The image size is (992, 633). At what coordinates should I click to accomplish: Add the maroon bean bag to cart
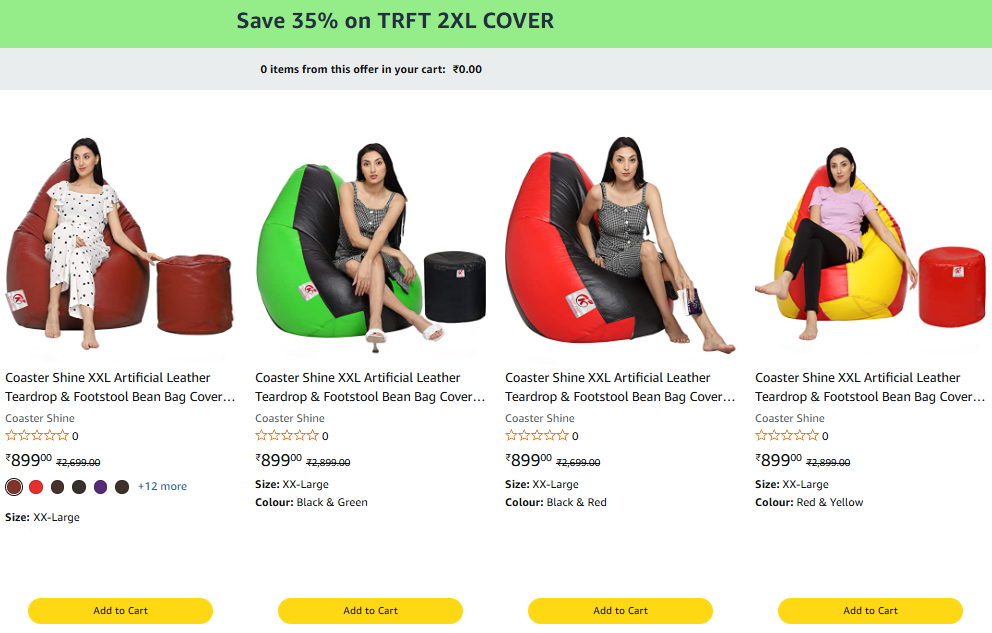120,611
